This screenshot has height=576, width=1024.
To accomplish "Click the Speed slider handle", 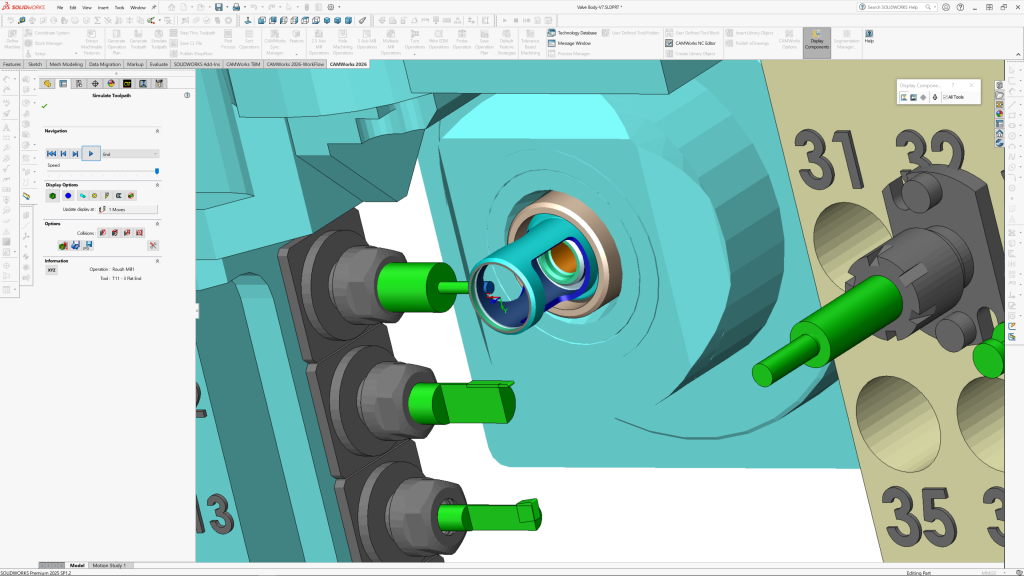I will pos(156,171).
